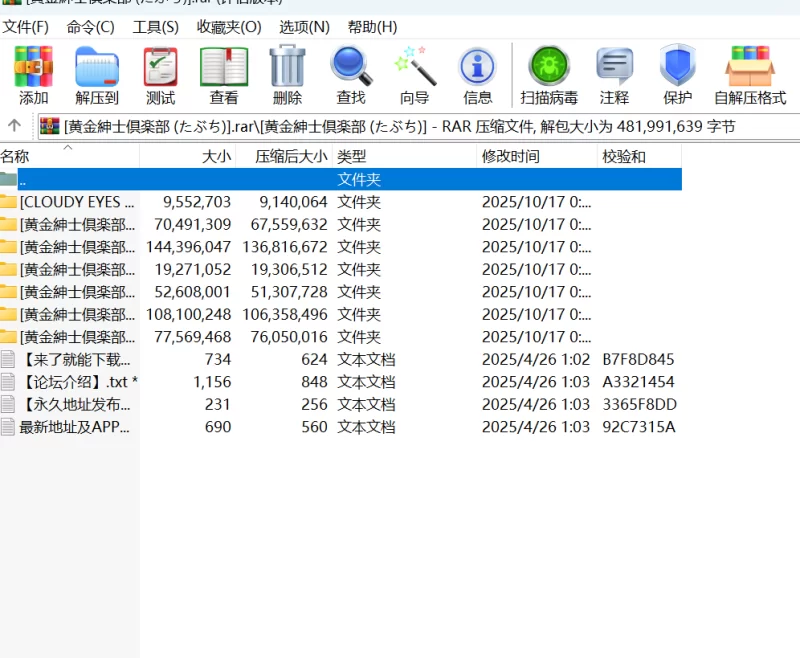Click the 2025/4/26 1:02 modified time
The height and width of the screenshot is (658, 800).
536,360
